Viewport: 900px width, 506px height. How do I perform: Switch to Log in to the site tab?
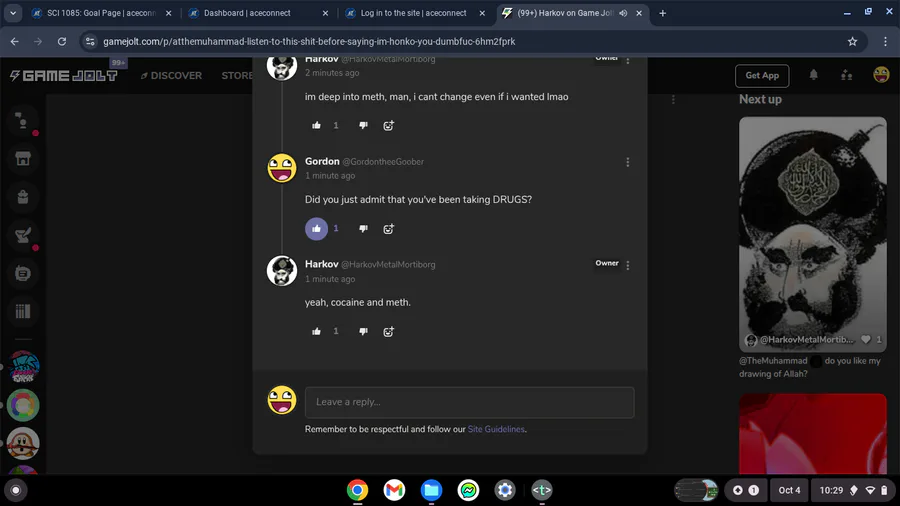click(413, 13)
